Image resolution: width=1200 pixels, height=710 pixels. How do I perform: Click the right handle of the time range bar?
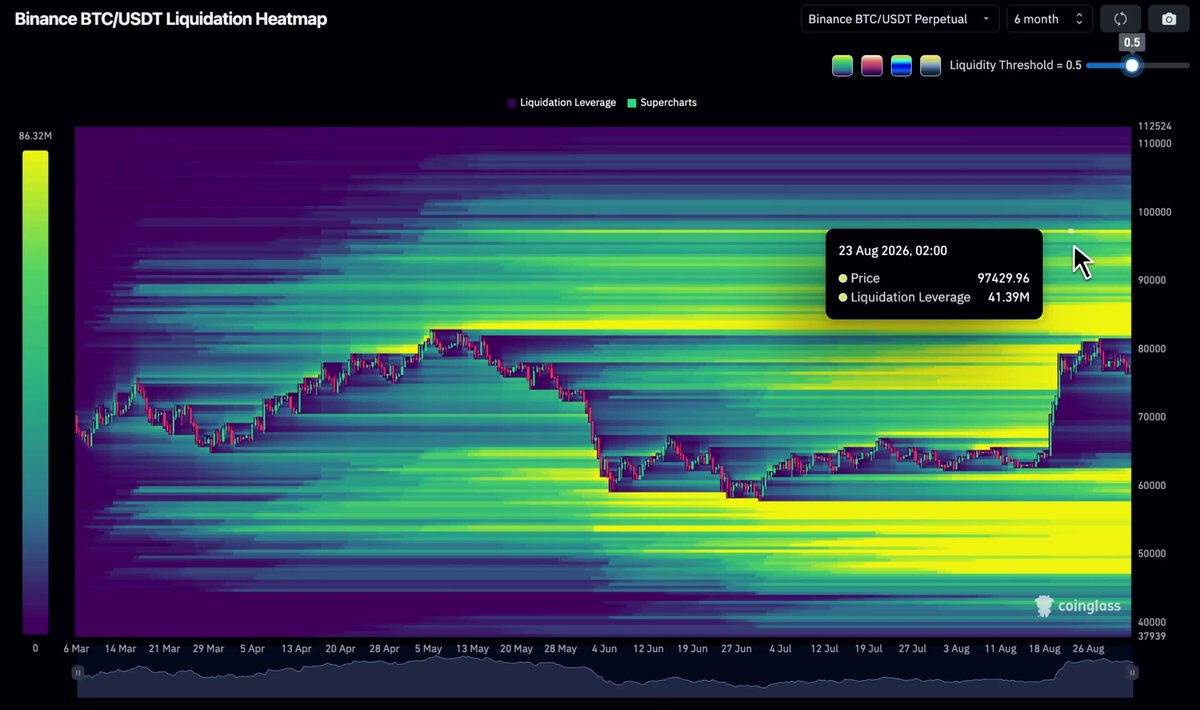tap(1132, 673)
